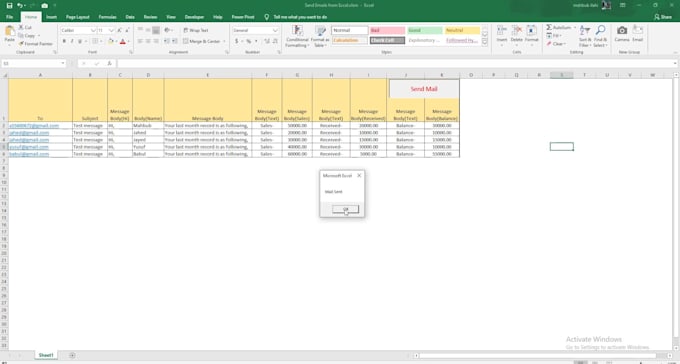
Task: Open the File tab
Action: point(10,17)
